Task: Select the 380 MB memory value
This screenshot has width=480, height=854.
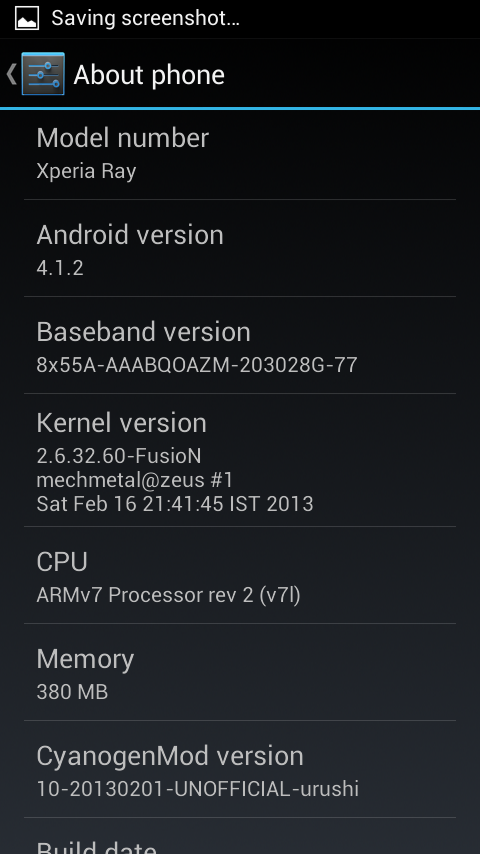Action: [x=72, y=692]
